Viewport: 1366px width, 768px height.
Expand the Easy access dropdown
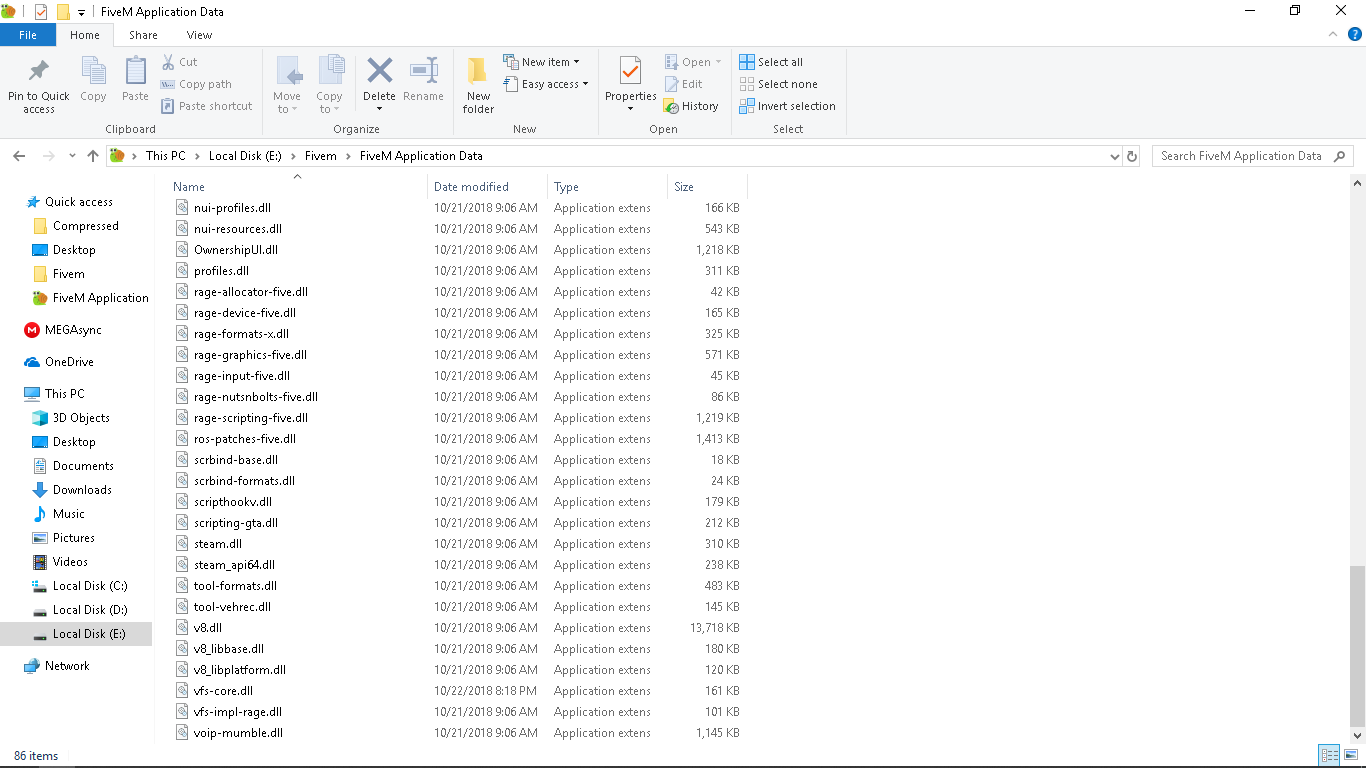click(545, 84)
